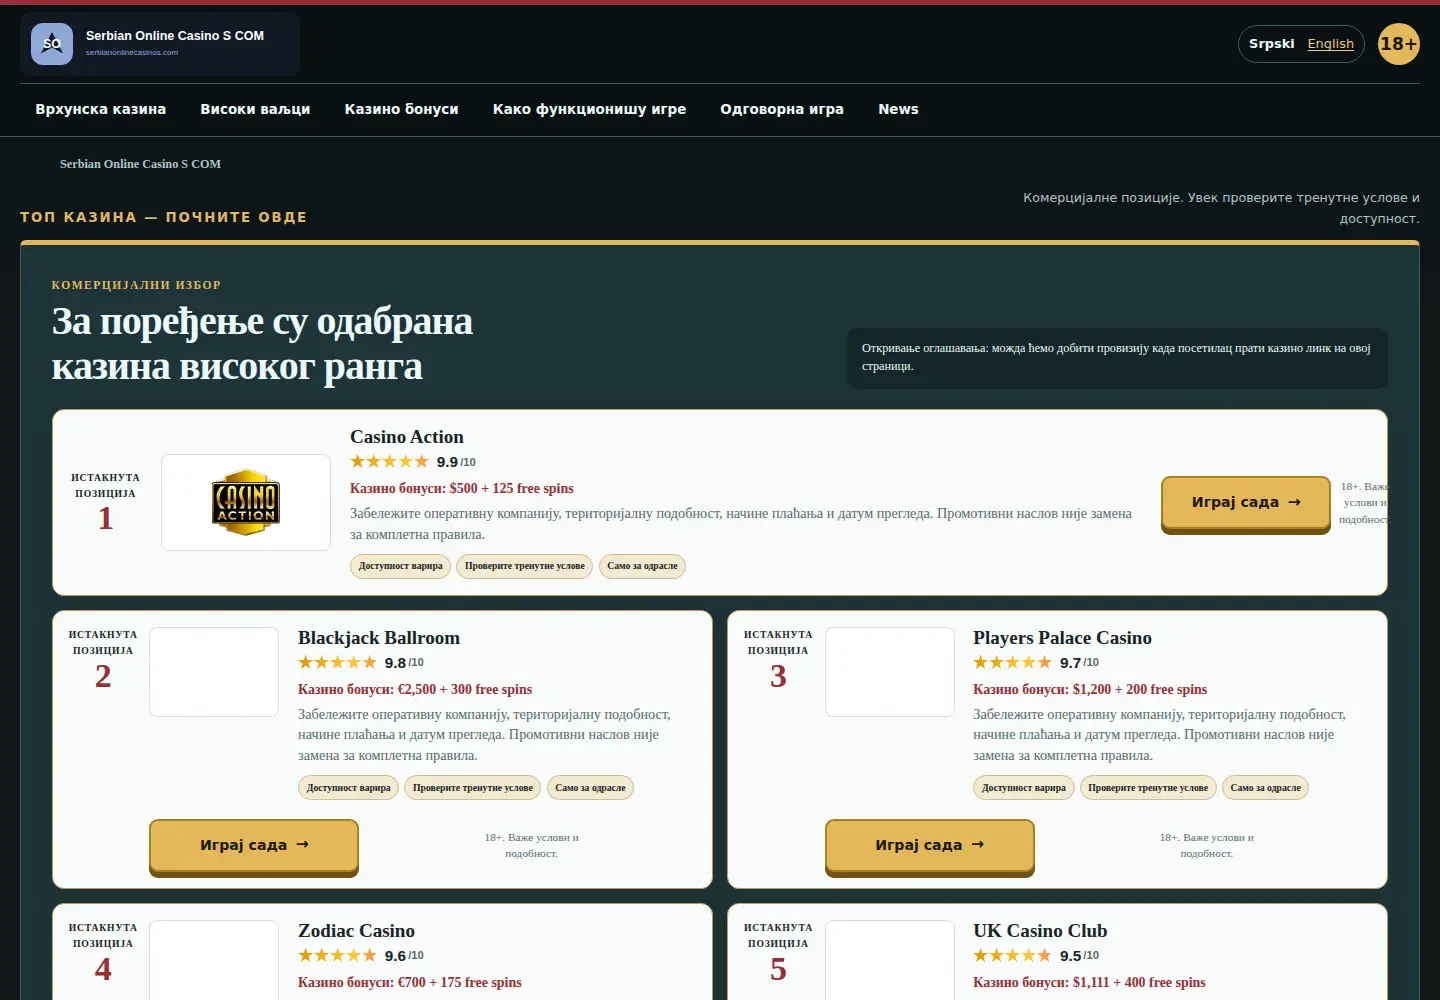Click bonus text €700 + 175 free spins
The width and height of the screenshot is (1440, 1000).
coord(460,983)
